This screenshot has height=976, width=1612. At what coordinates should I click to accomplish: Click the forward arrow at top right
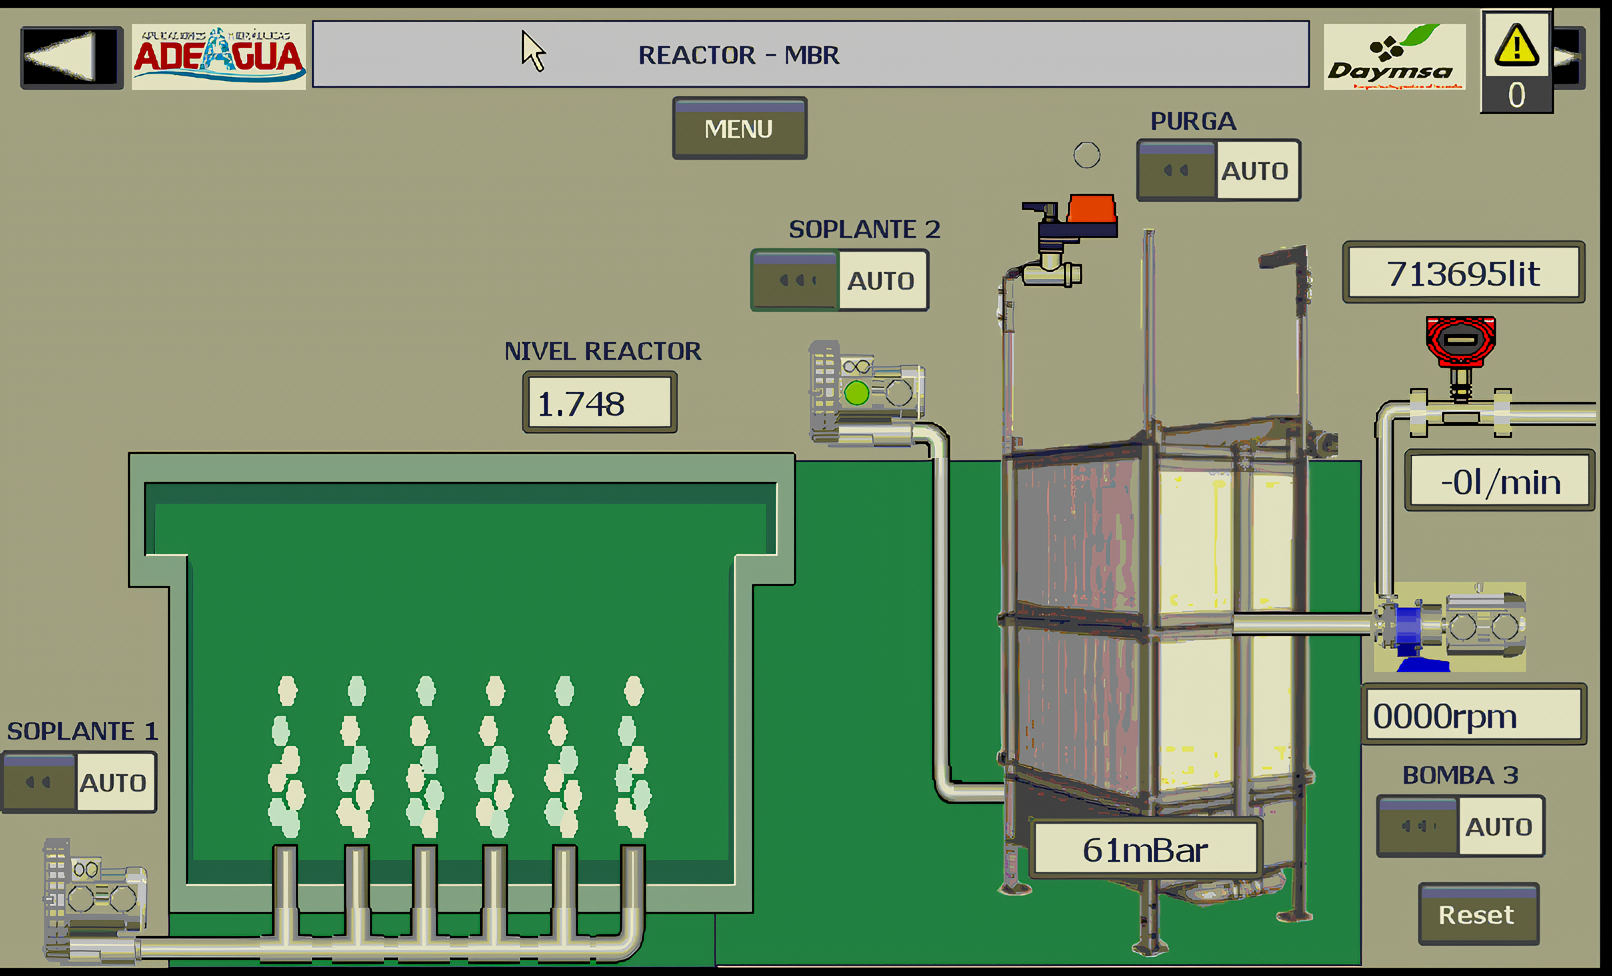(1569, 58)
